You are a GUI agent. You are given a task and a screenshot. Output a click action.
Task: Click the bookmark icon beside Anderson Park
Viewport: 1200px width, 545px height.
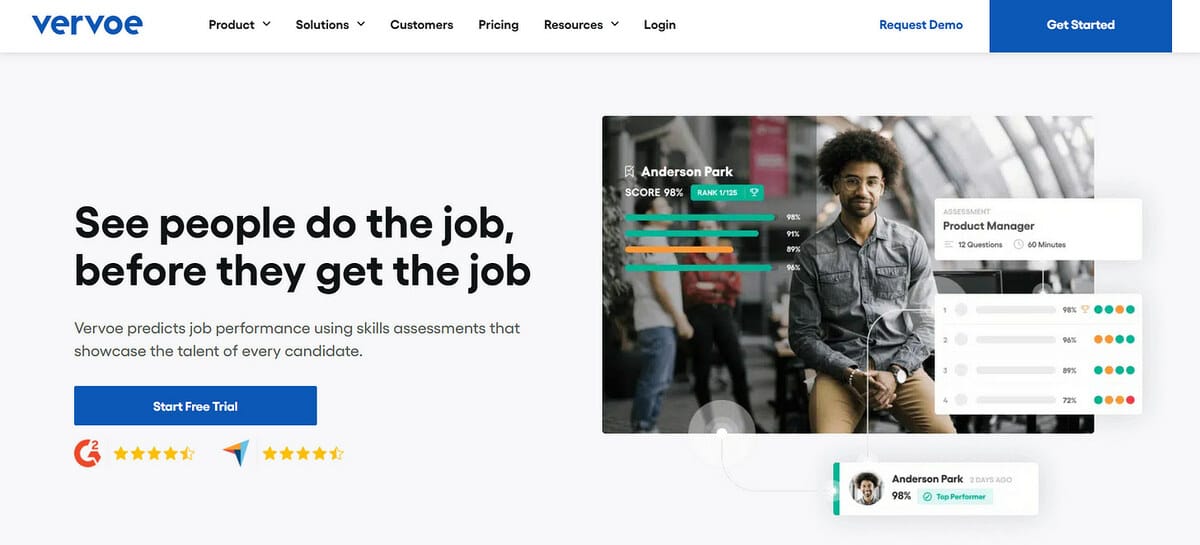coord(629,172)
